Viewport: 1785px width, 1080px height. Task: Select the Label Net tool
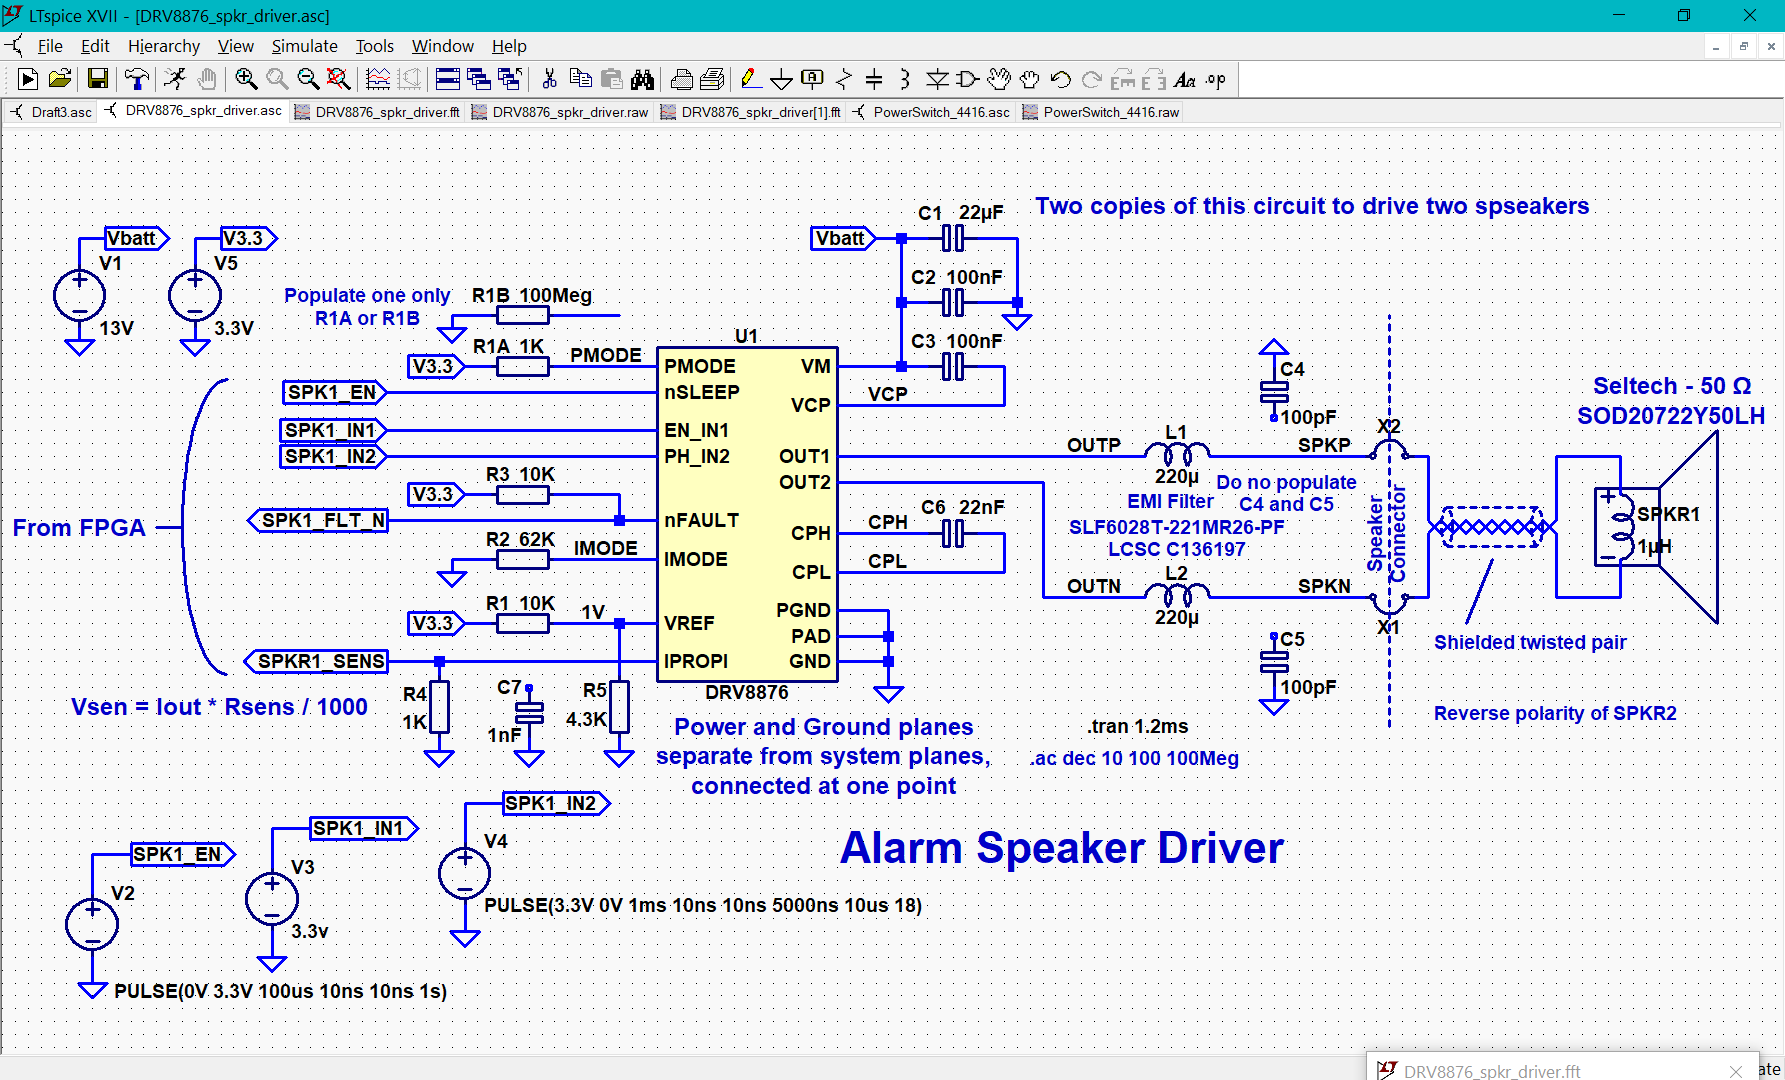[813, 79]
